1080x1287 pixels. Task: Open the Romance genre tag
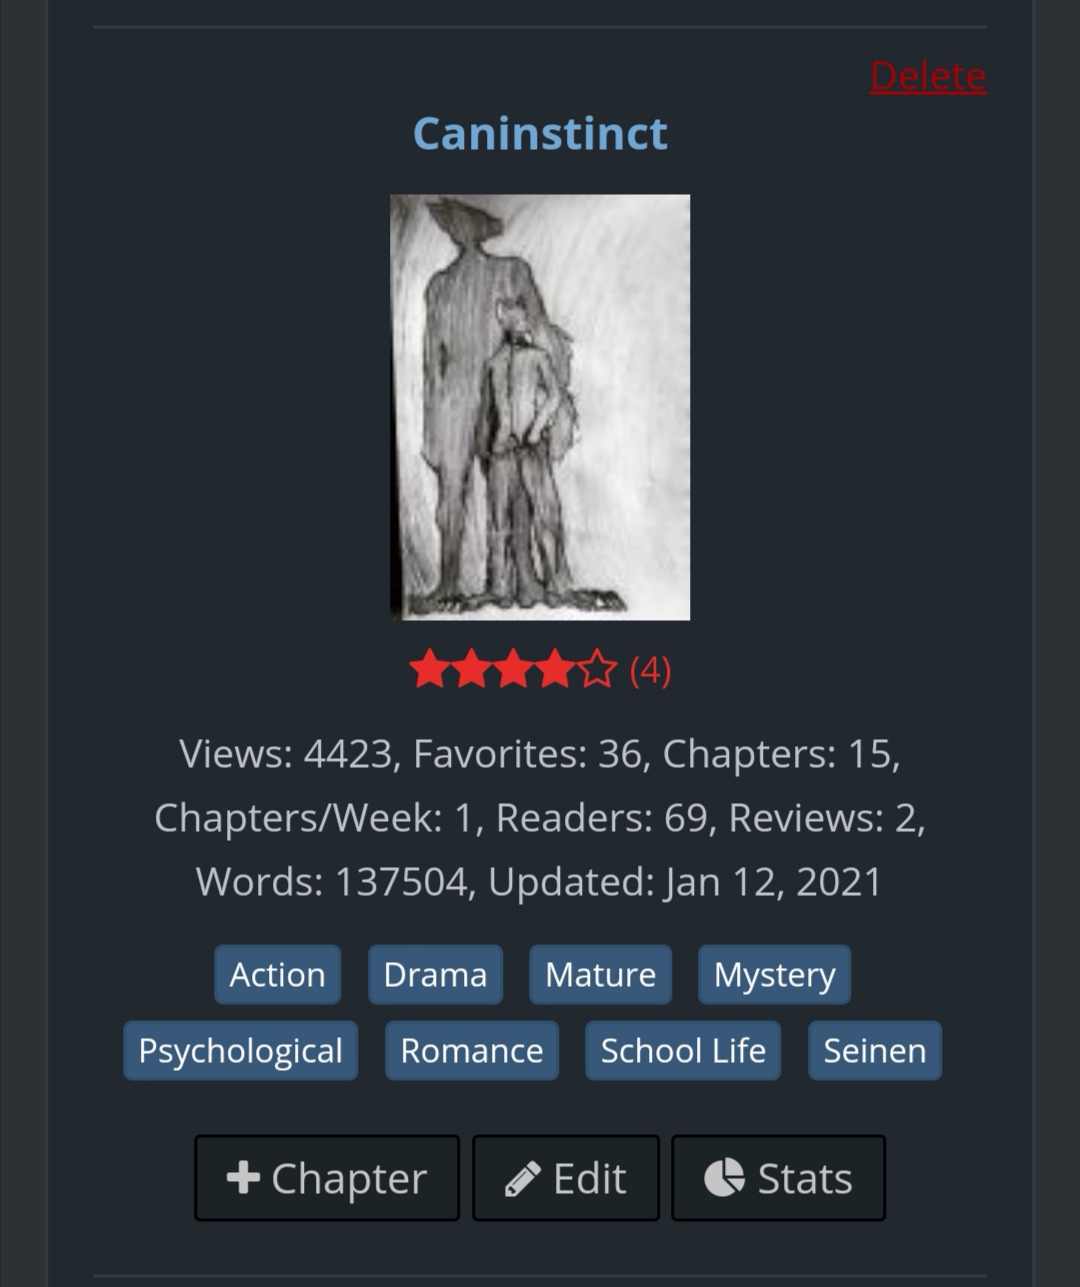point(471,1050)
